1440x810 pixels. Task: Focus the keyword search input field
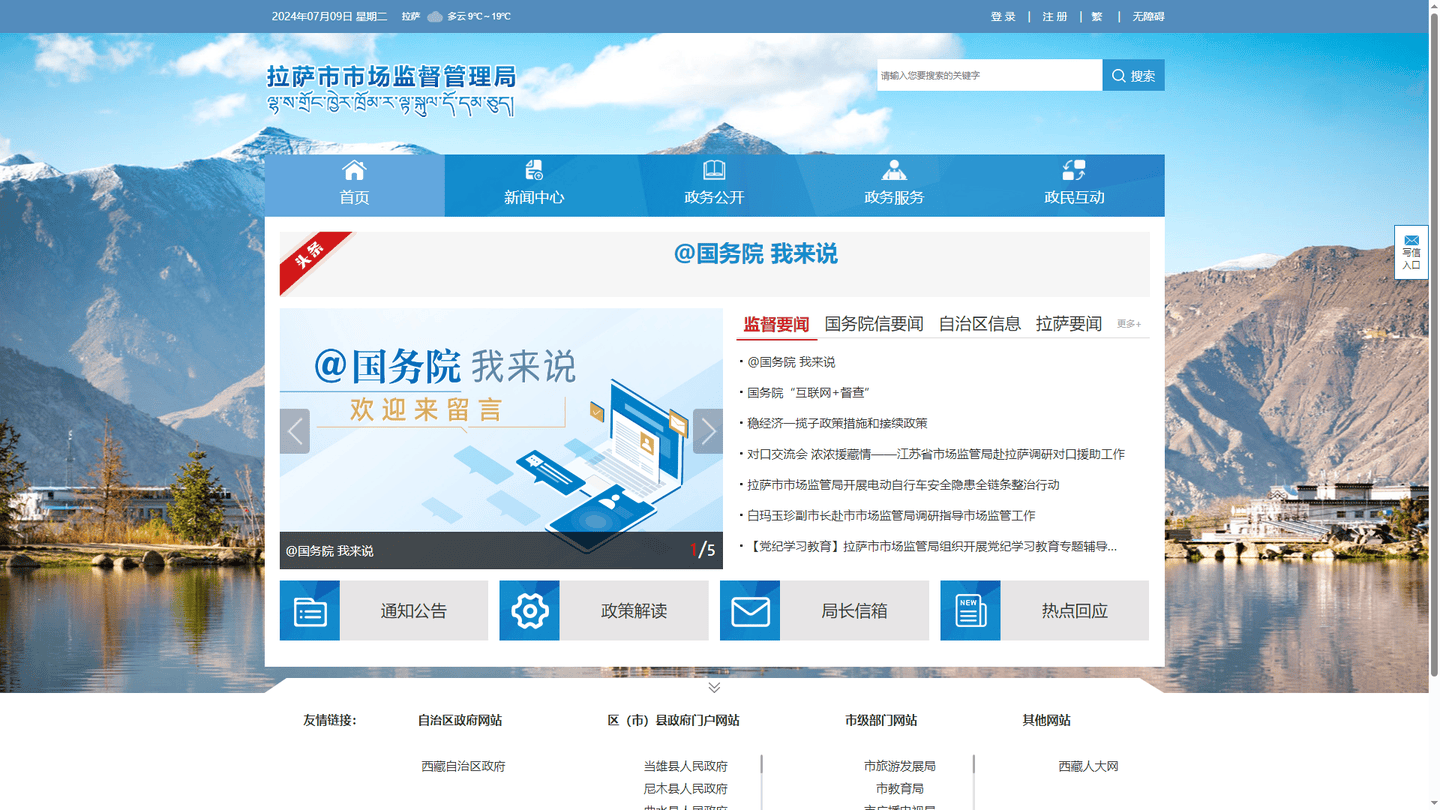tap(990, 76)
